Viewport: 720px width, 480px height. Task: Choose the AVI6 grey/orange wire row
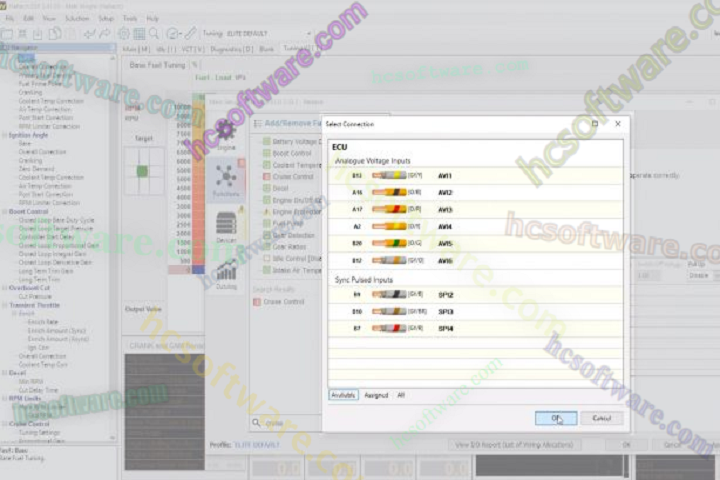pos(475,260)
